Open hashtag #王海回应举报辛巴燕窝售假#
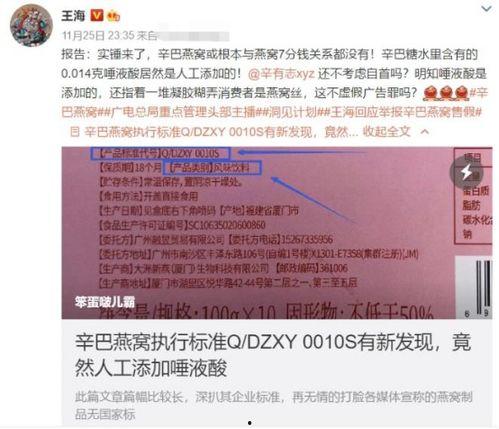499x429 pixels. pyautogui.click(x=403, y=113)
